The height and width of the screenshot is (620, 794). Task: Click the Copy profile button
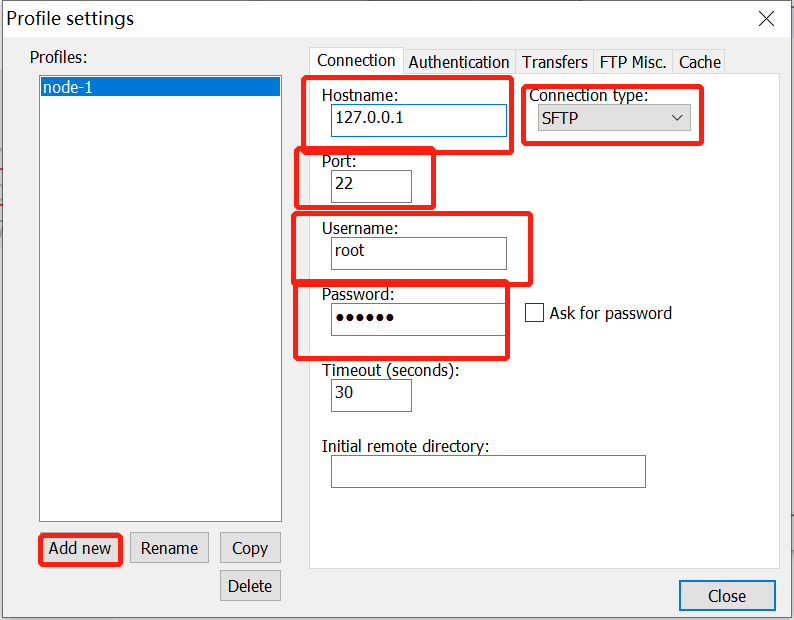click(x=250, y=548)
